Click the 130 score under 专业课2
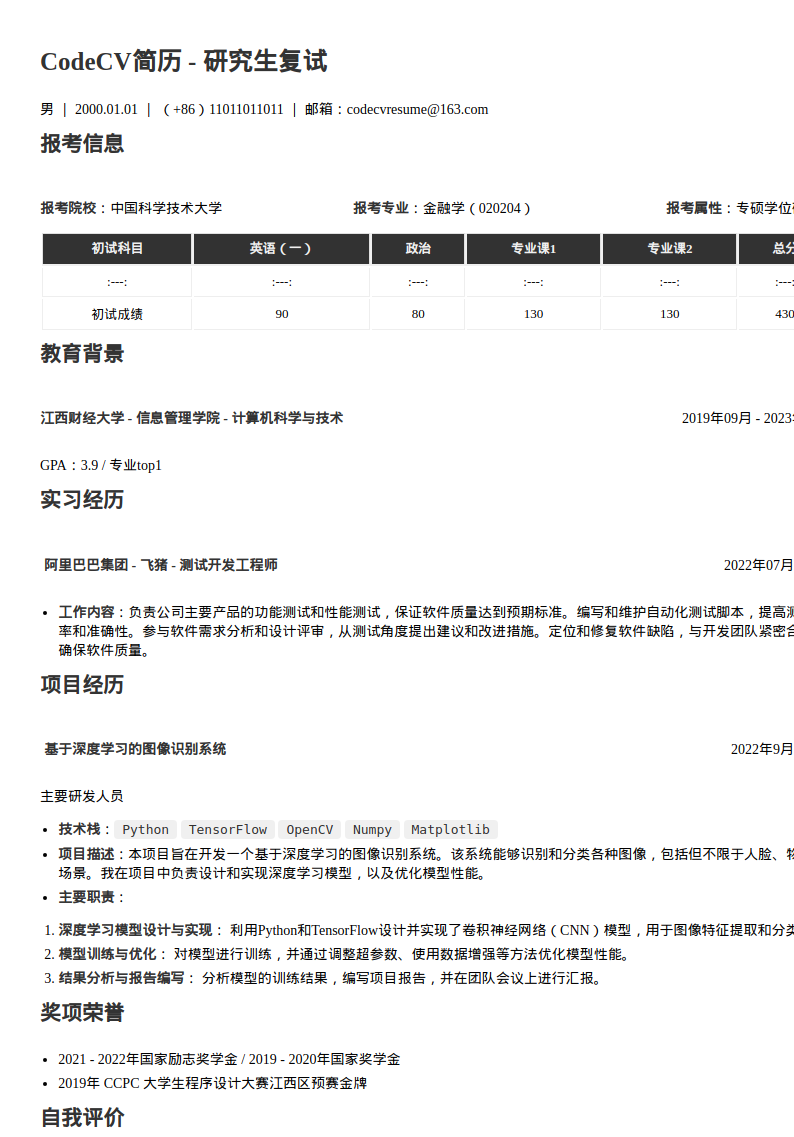This screenshot has height=1137, width=794. (669, 314)
